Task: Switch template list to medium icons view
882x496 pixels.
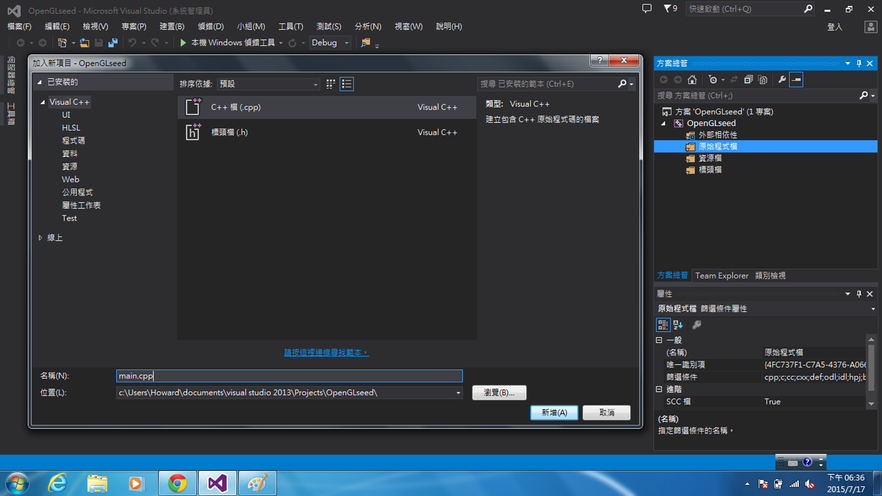Action: (331, 84)
